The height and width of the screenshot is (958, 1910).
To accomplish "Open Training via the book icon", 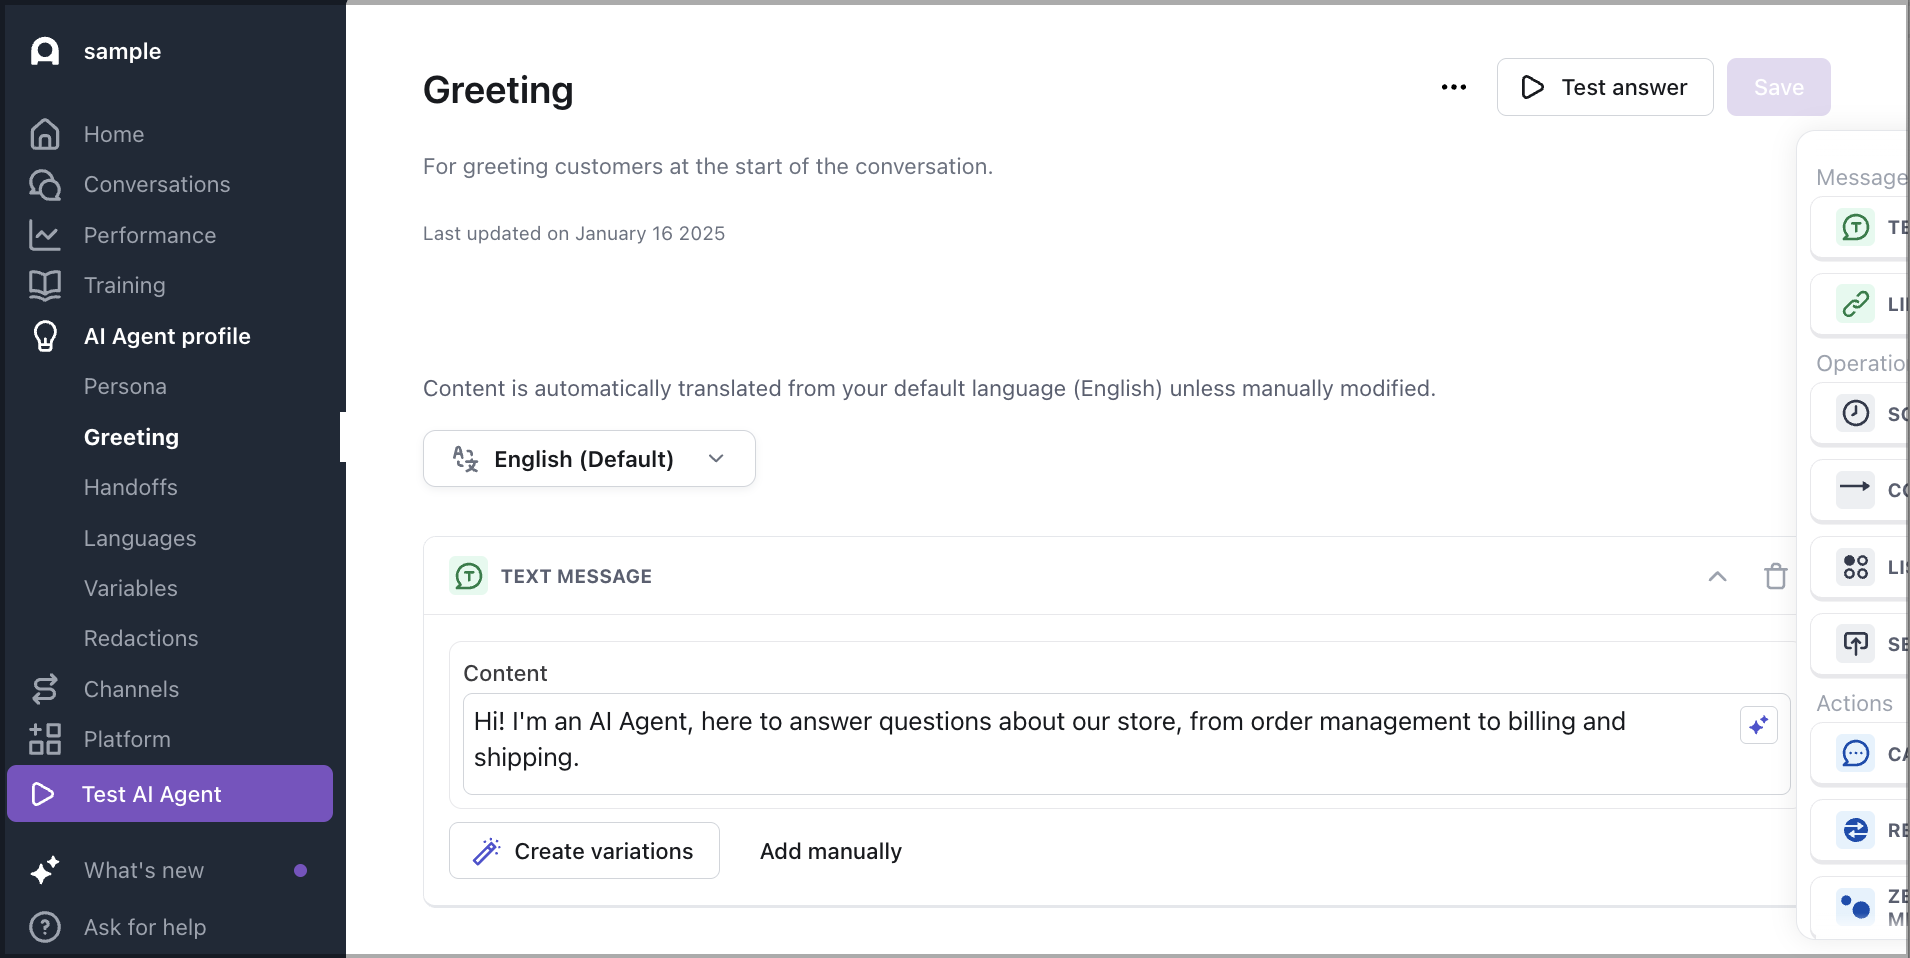I will pos(44,285).
